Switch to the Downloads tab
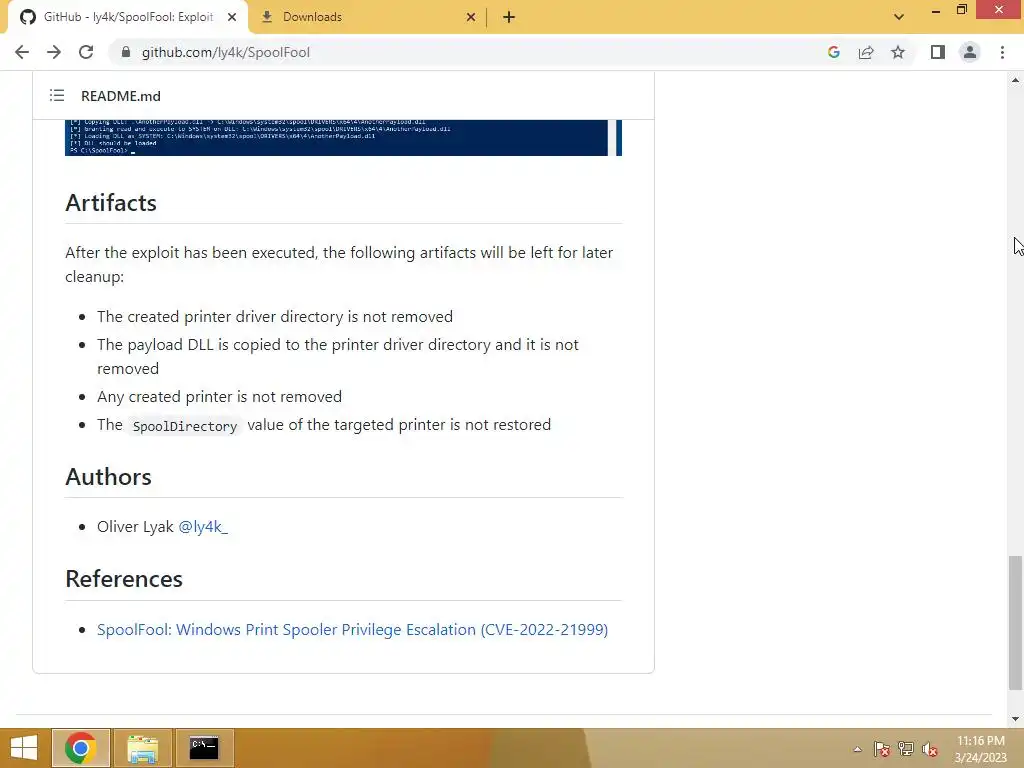The height and width of the screenshot is (768, 1024). (368, 17)
